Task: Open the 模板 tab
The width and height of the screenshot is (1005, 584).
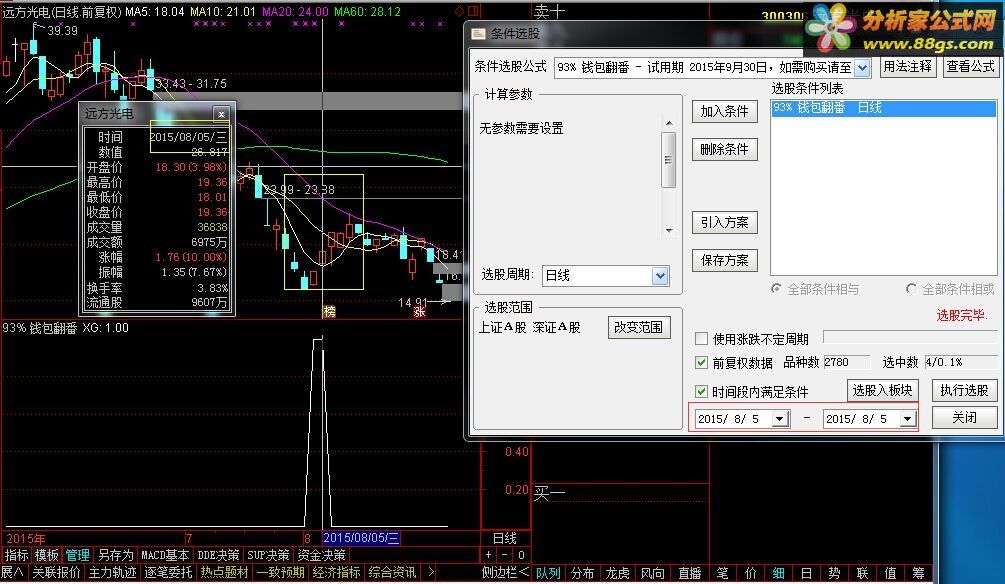Action: [46, 555]
